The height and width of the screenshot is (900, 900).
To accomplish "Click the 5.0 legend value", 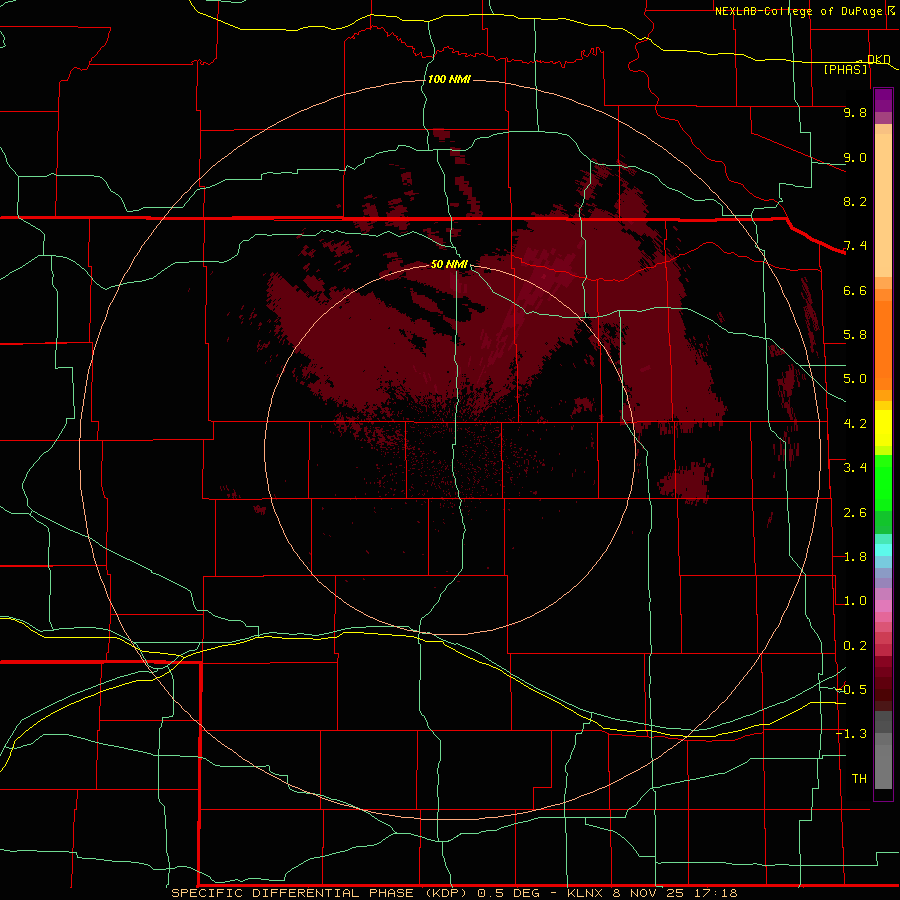I will click(855, 379).
